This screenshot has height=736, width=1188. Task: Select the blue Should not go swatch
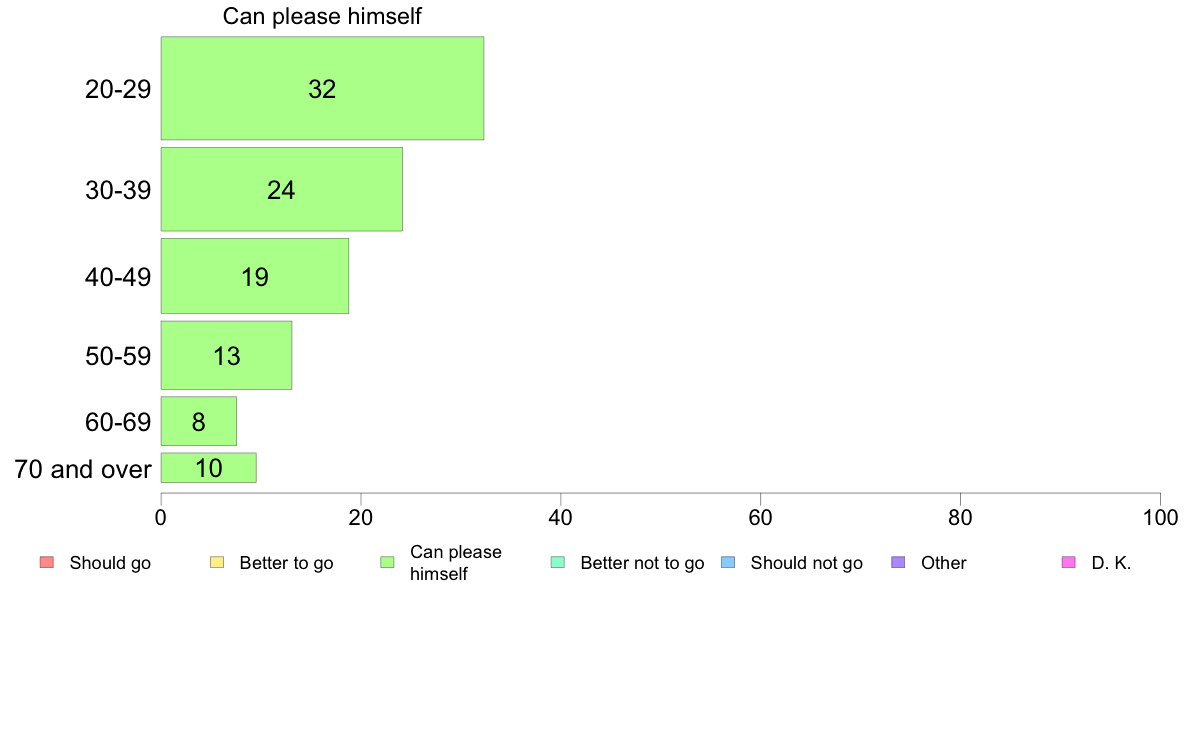728,562
